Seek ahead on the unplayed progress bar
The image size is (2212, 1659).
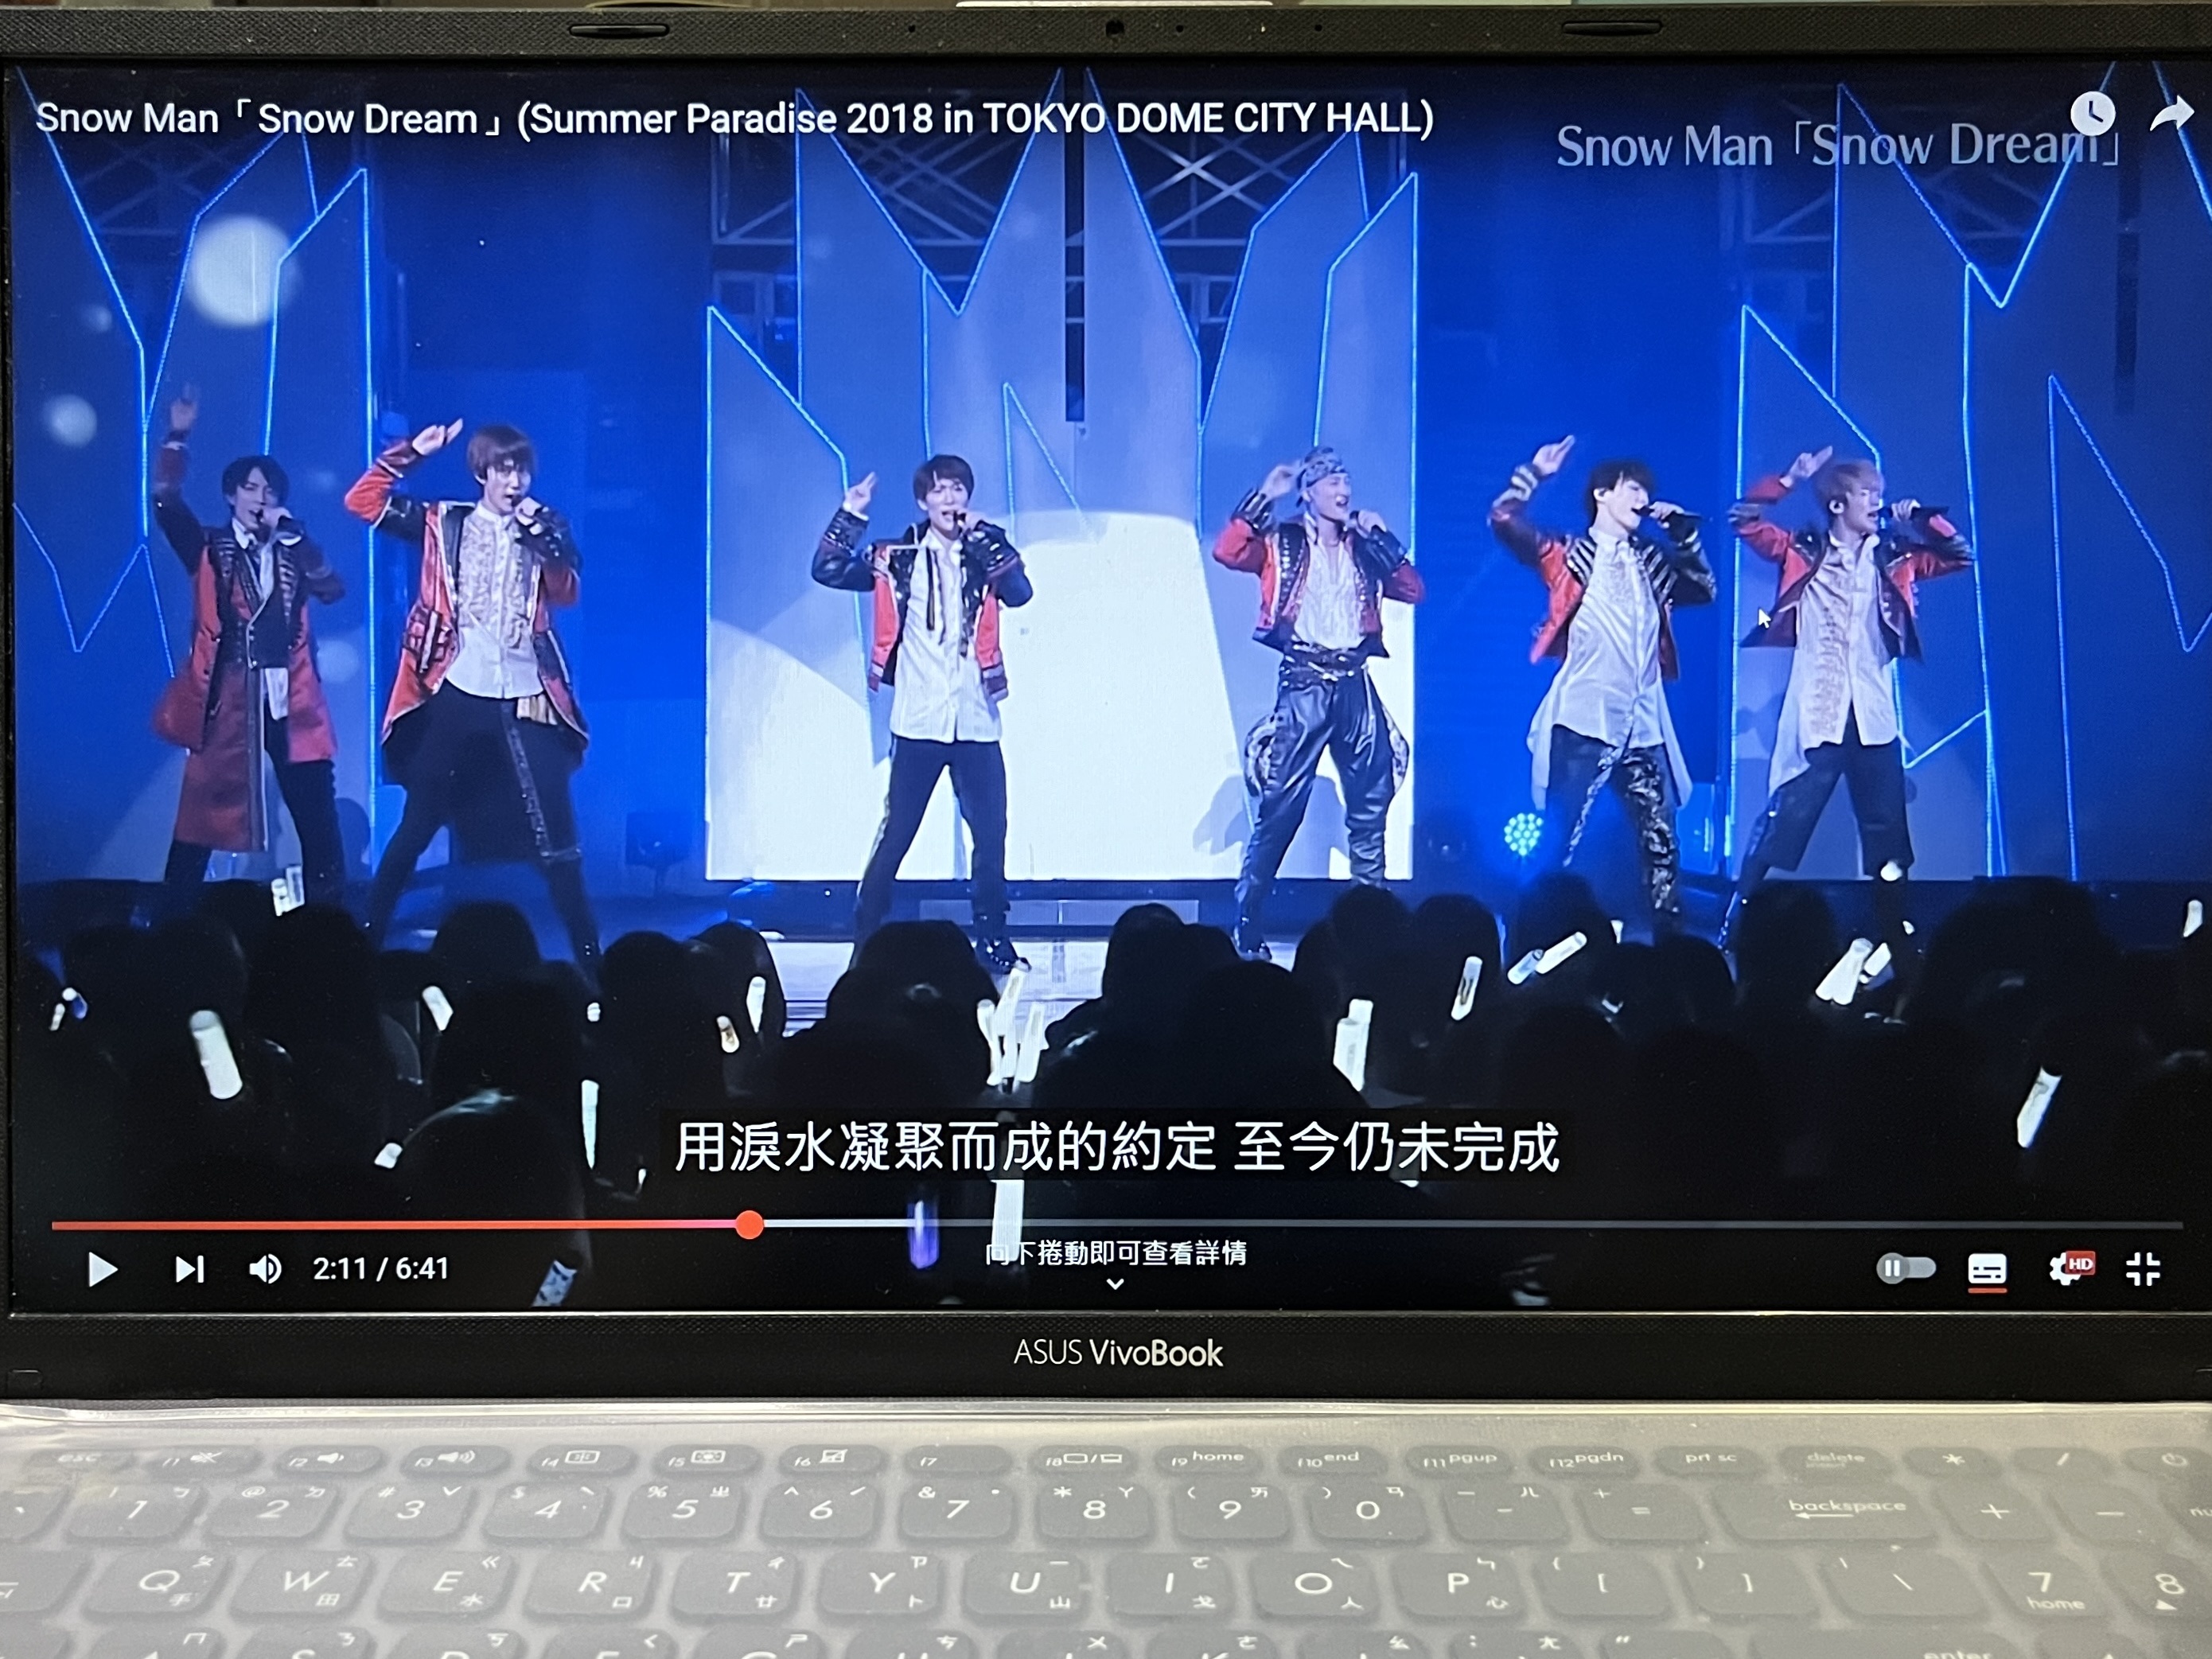point(1472,1224)
